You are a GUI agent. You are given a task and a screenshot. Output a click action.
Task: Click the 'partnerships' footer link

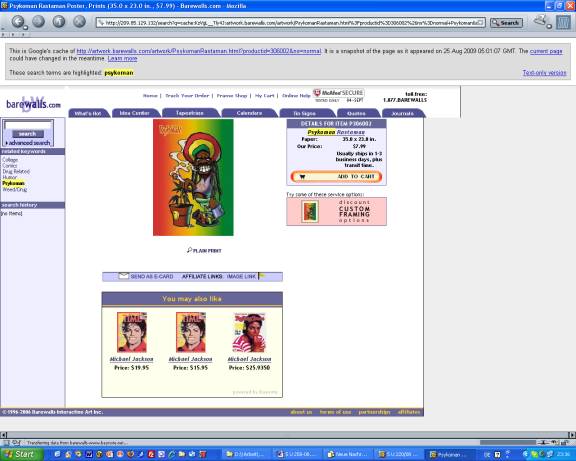point(374,412)
